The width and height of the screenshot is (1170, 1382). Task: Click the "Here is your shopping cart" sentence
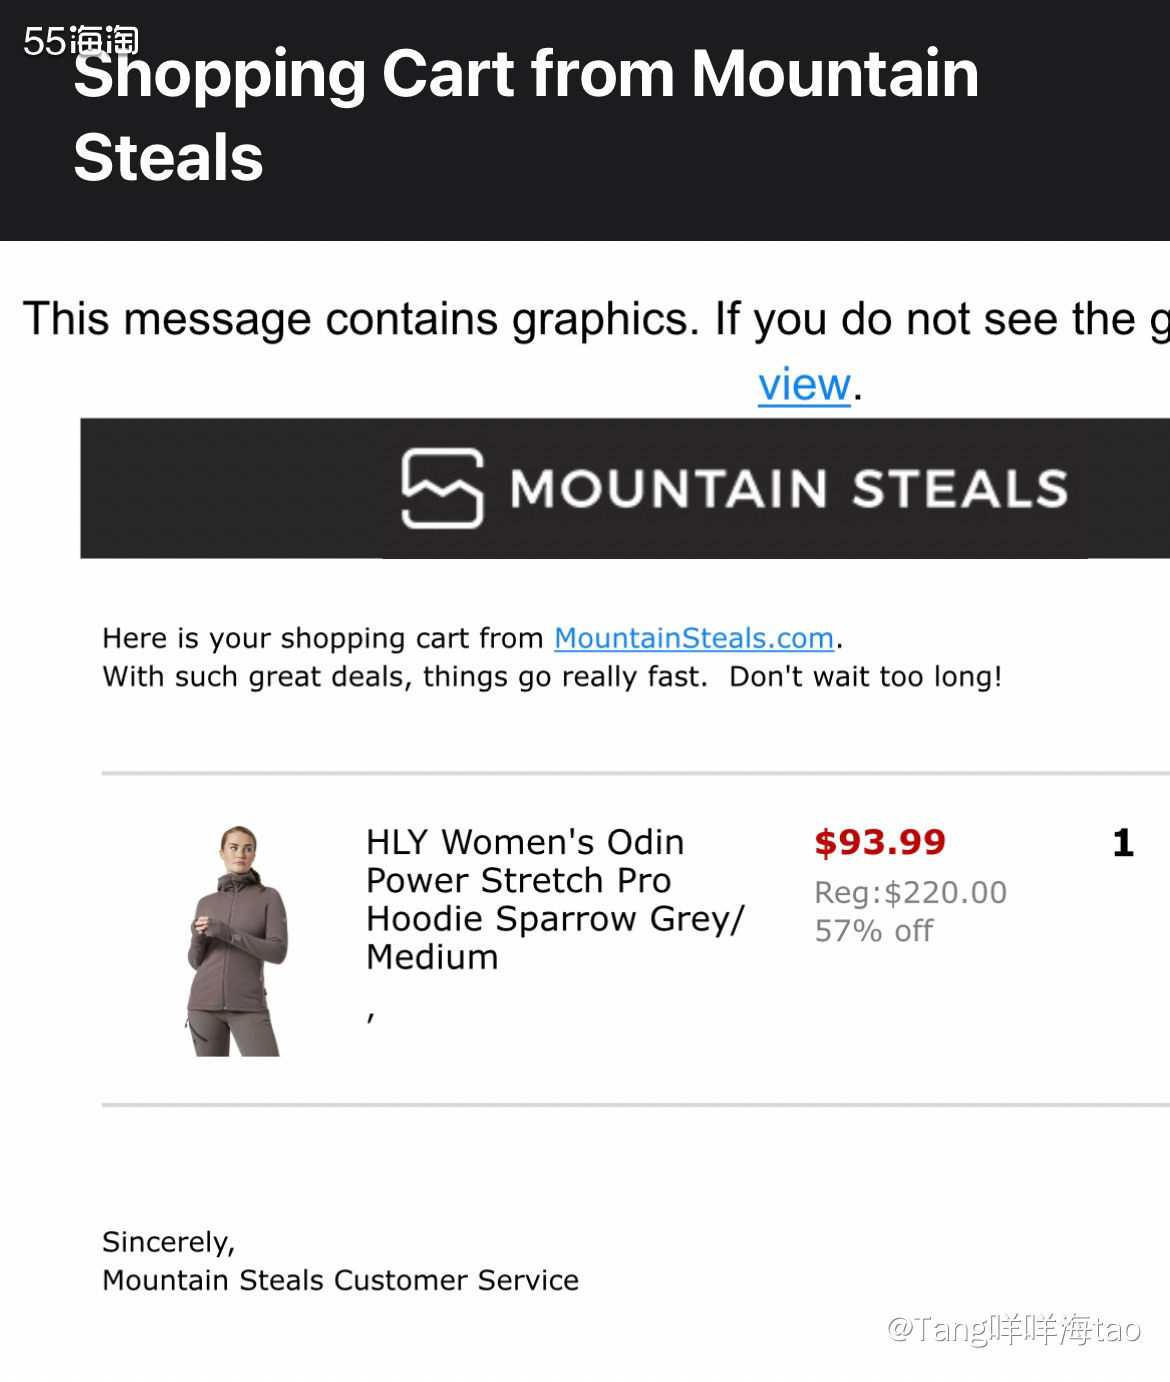[322, 638]
